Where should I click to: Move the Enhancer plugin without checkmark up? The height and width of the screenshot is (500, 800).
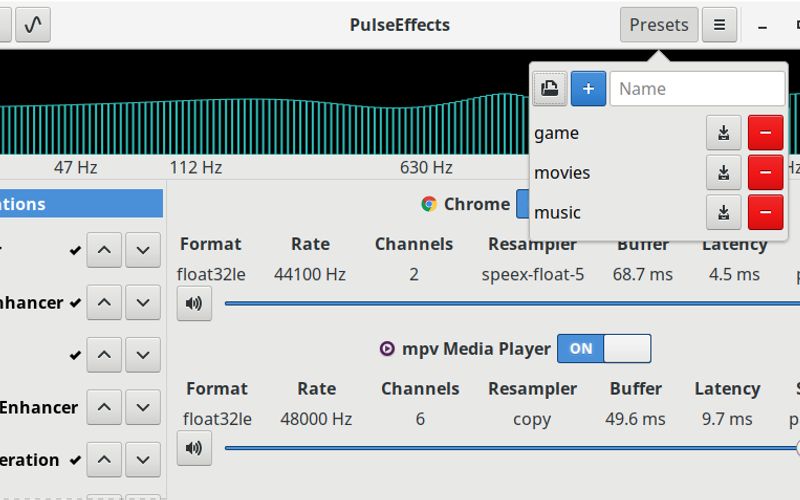pyautogui.click(x=104, y=407)
